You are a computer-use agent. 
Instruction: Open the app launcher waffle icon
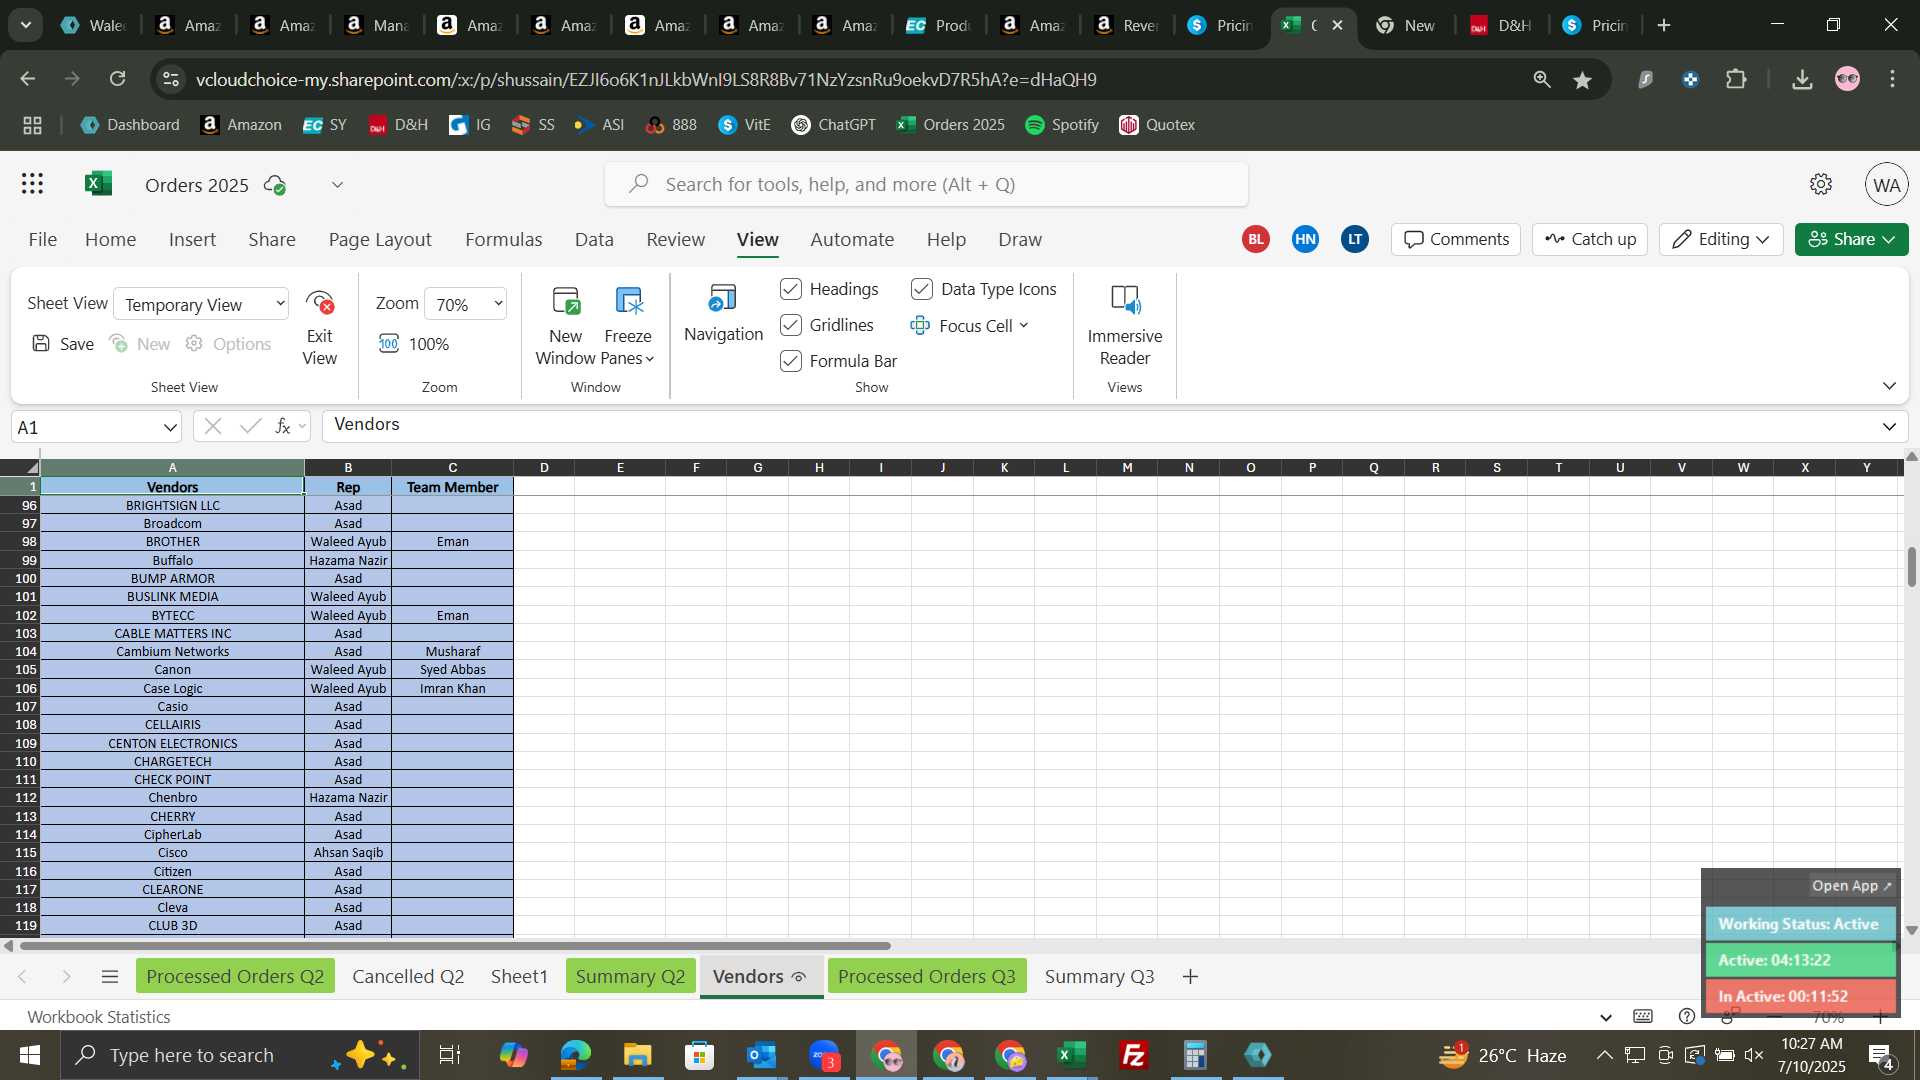tap(32, 184)
